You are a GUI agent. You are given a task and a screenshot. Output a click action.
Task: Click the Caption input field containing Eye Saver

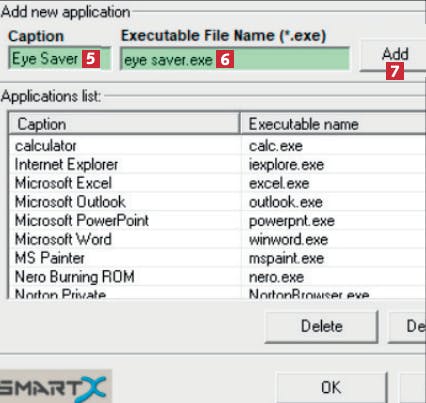[x=59, y=59]
